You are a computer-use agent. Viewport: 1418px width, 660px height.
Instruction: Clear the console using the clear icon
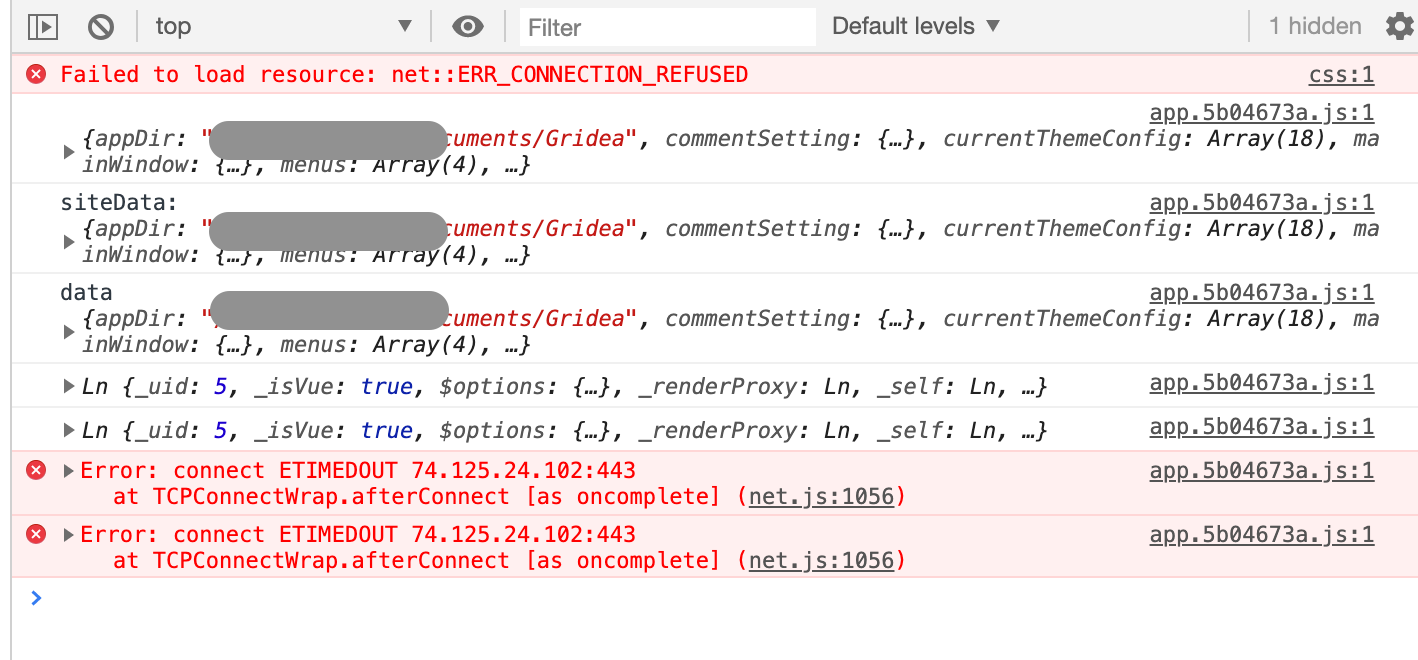pyautogui.click(x=100, y=26)
